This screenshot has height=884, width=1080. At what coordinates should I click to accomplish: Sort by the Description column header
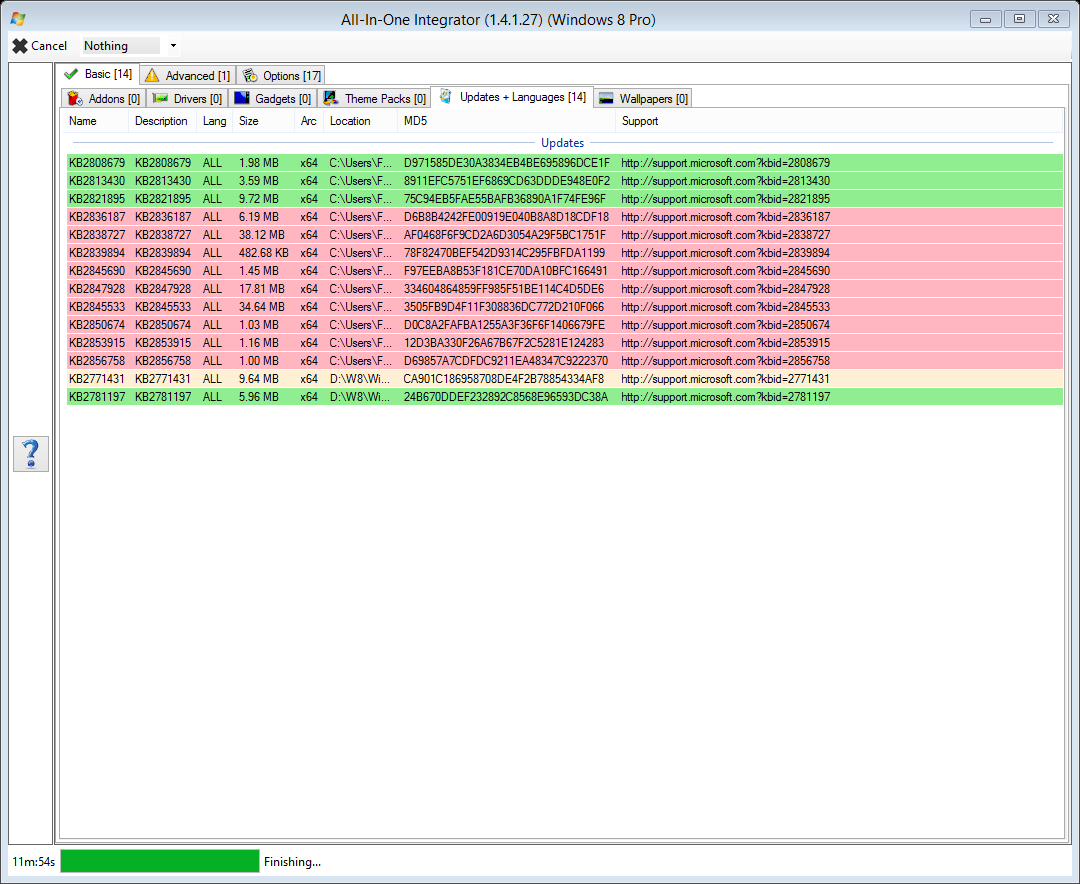(x=163, y=121)
